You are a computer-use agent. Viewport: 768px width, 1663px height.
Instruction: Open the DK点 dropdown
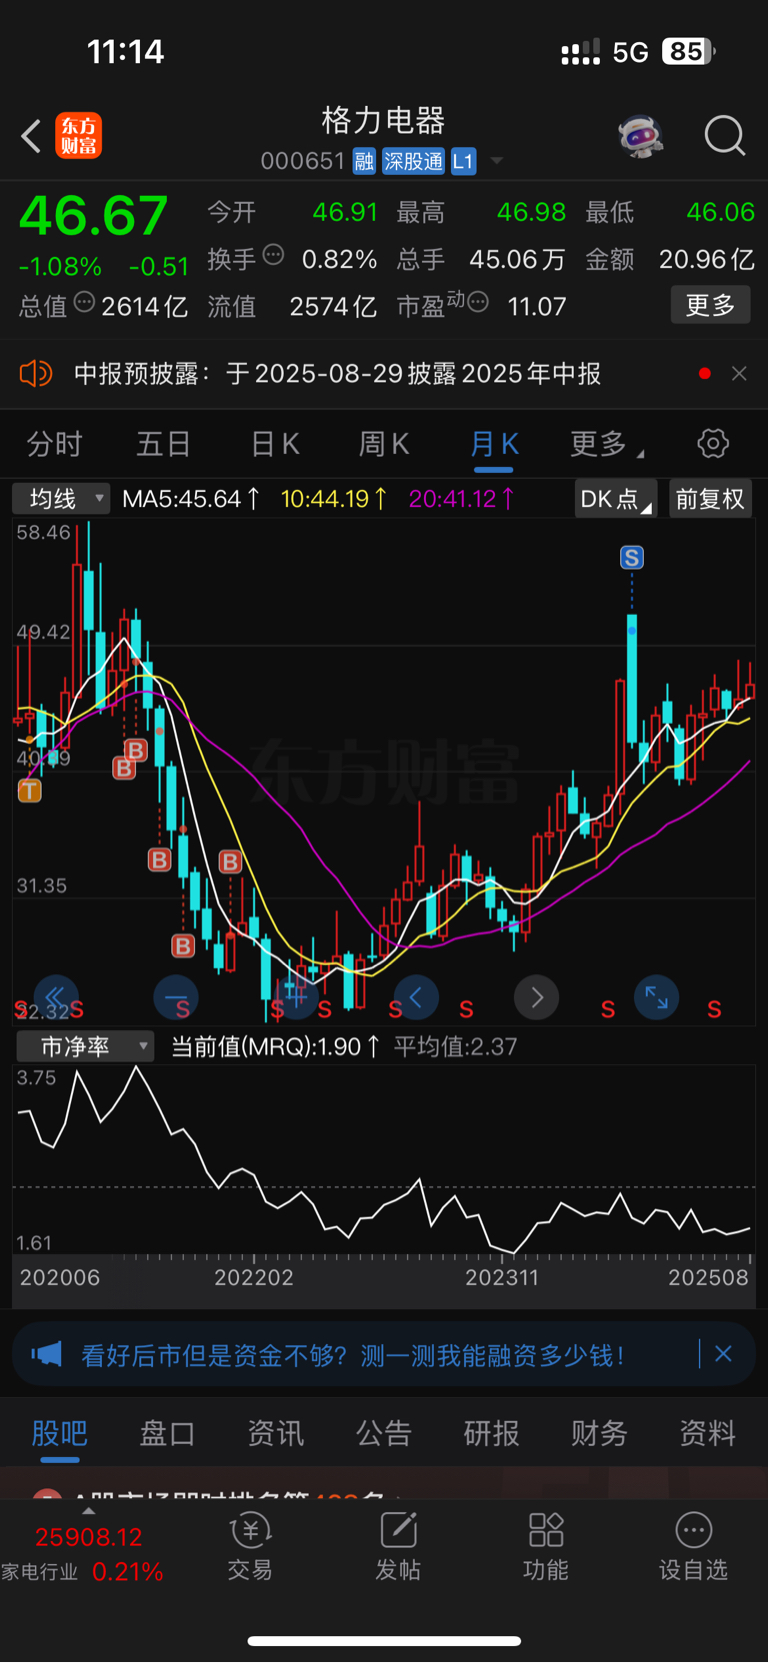point(615,499)
